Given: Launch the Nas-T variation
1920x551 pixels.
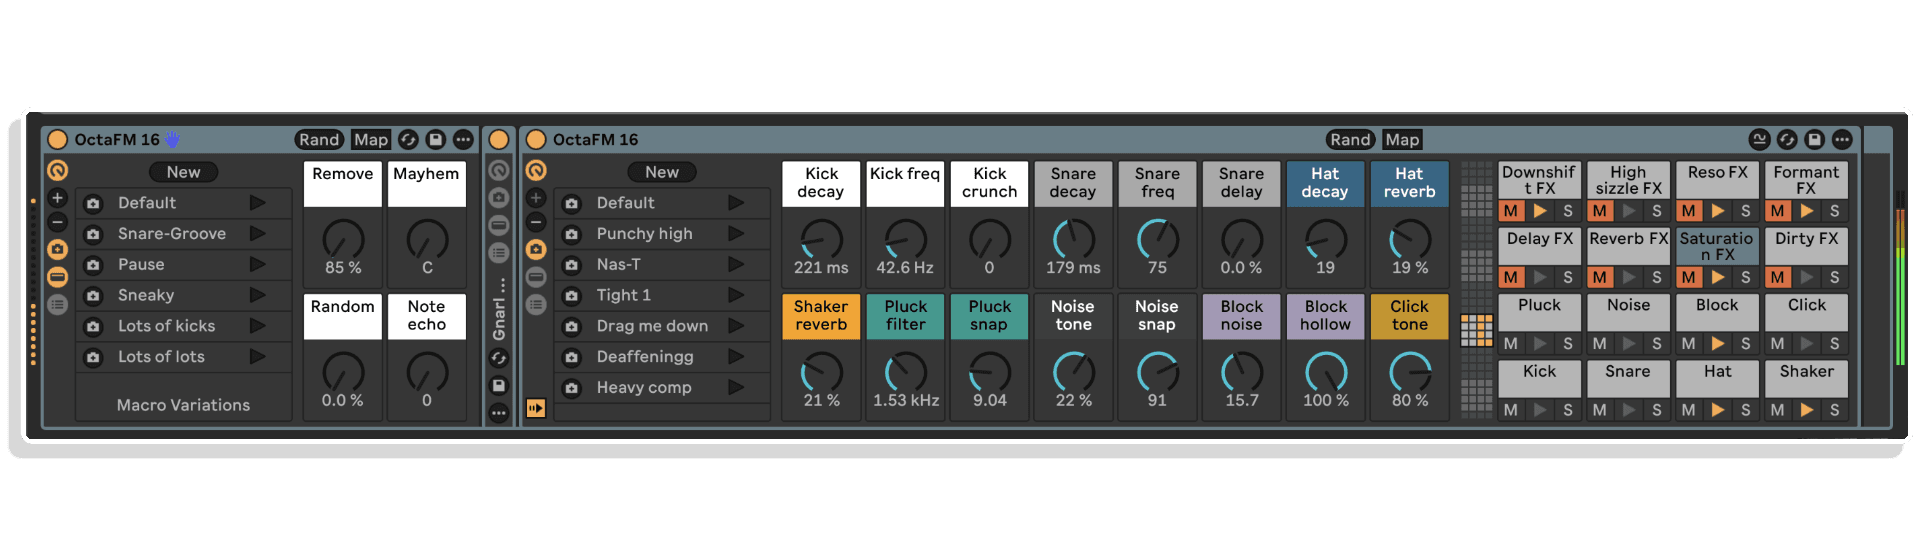Looking at the screenshot, I should click(736, 265).
